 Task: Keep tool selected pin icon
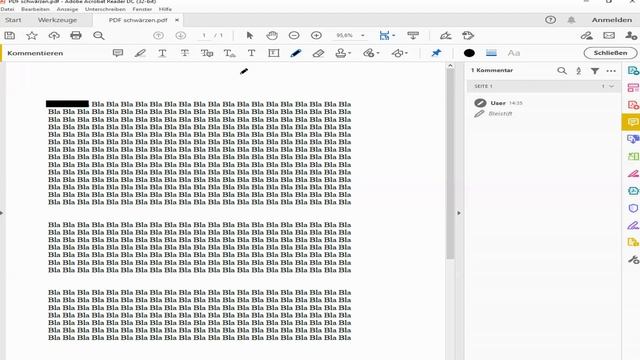point(436,53)
